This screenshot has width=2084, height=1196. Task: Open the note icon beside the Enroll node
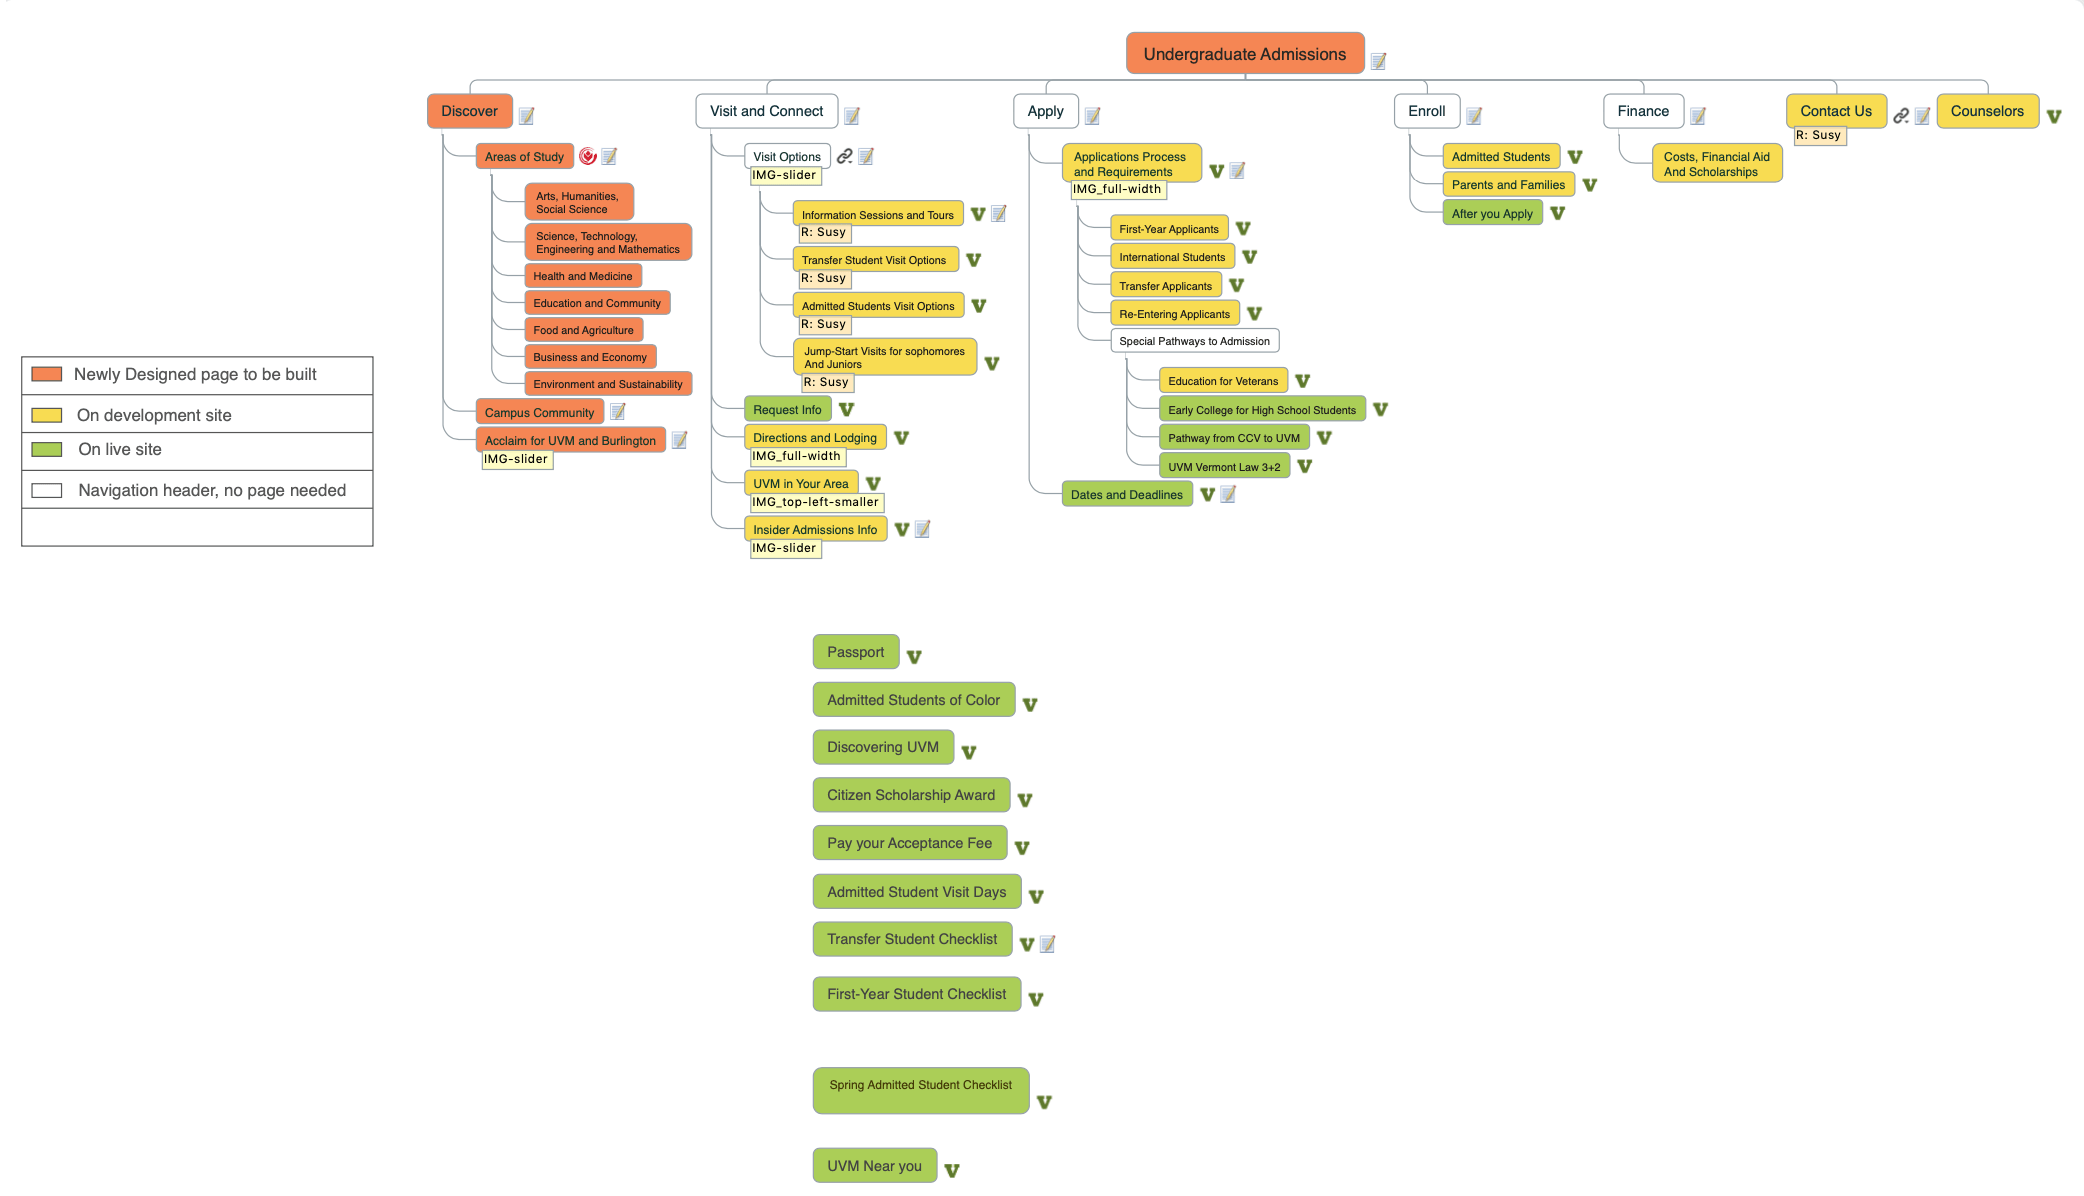[1474, 116]
